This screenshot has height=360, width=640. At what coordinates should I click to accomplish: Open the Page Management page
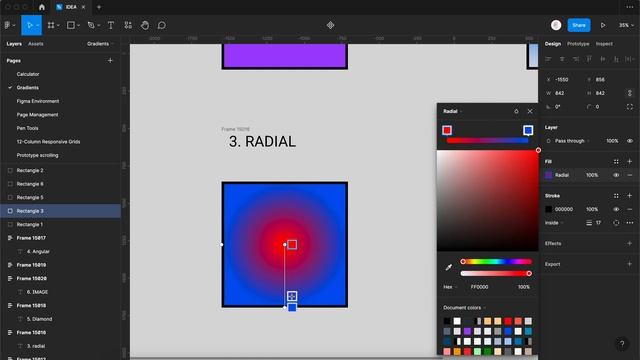[x=37, y=115]
